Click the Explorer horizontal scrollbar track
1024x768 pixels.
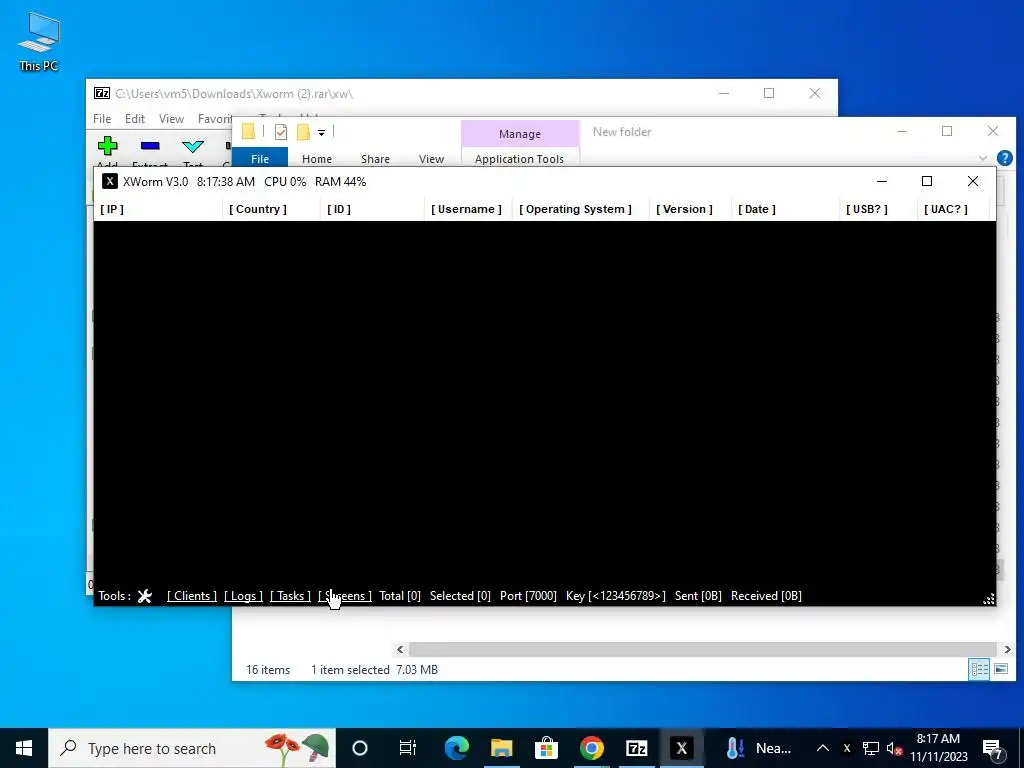click(x=703, y=649)
